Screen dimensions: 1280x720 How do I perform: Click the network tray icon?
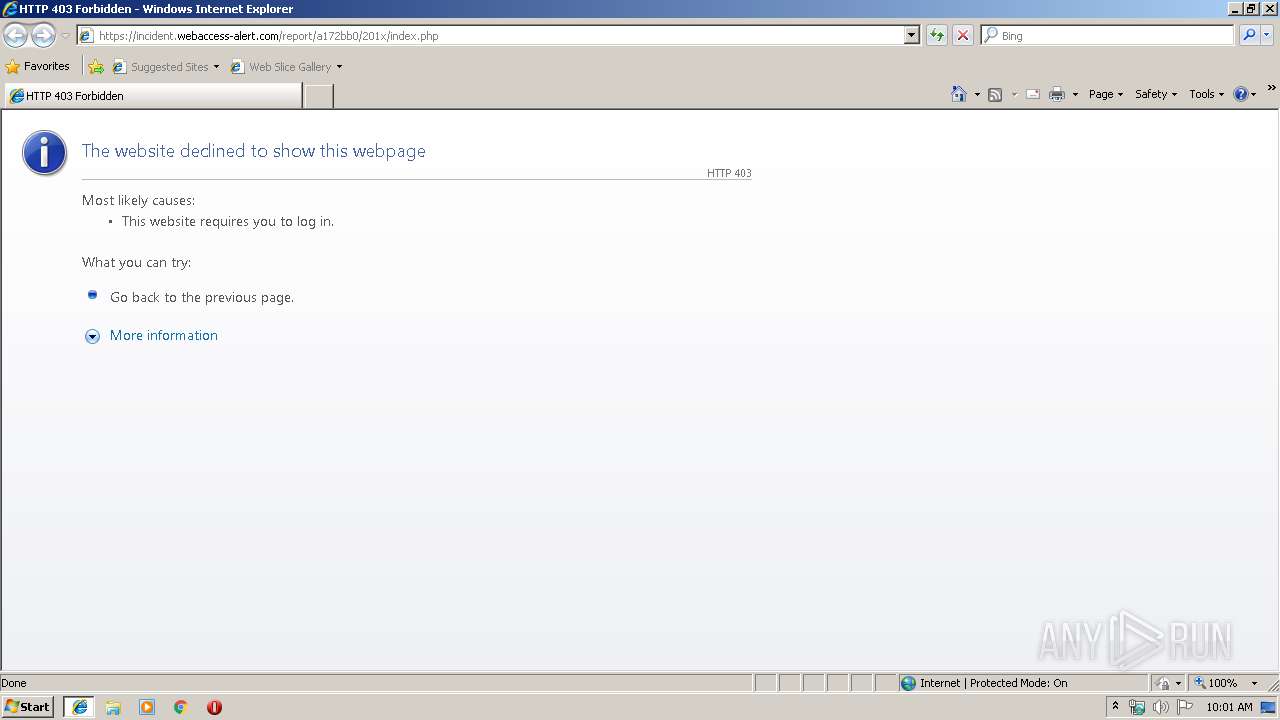1137,707
